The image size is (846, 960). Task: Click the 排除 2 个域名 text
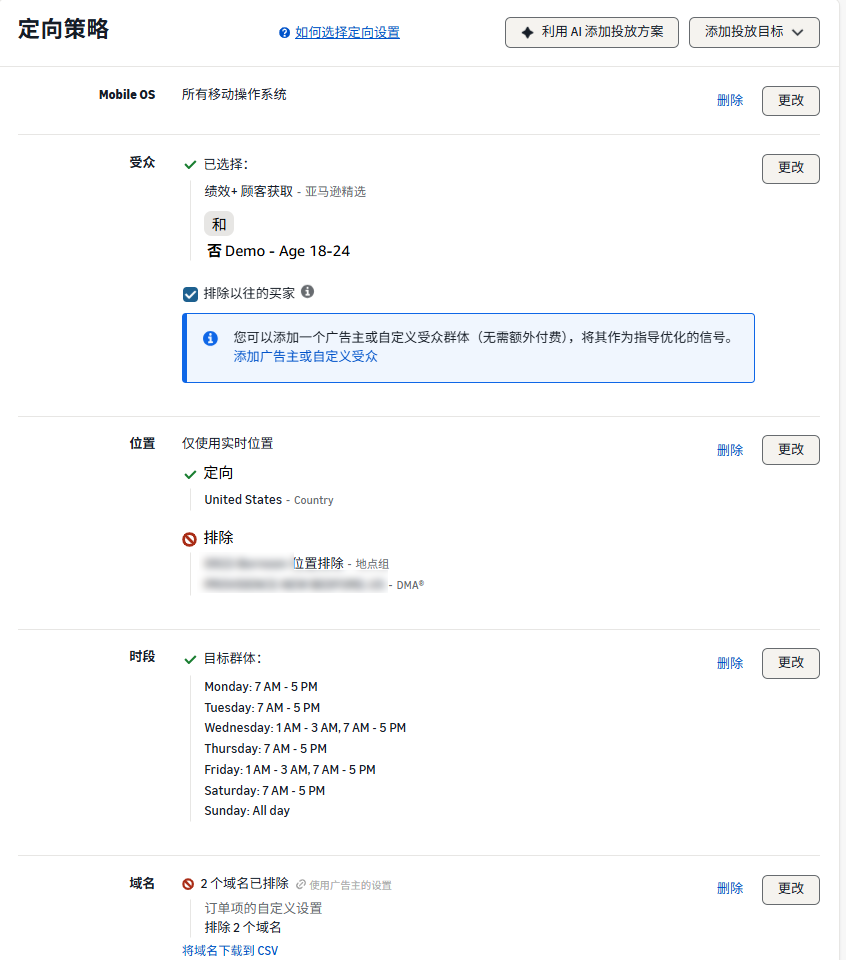[243, 928]
